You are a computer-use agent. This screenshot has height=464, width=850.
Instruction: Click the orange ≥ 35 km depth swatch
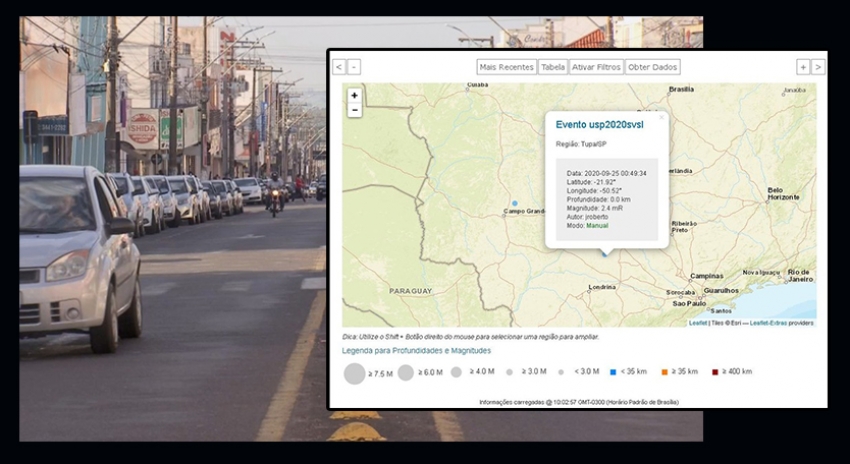[x=664, y=372]
